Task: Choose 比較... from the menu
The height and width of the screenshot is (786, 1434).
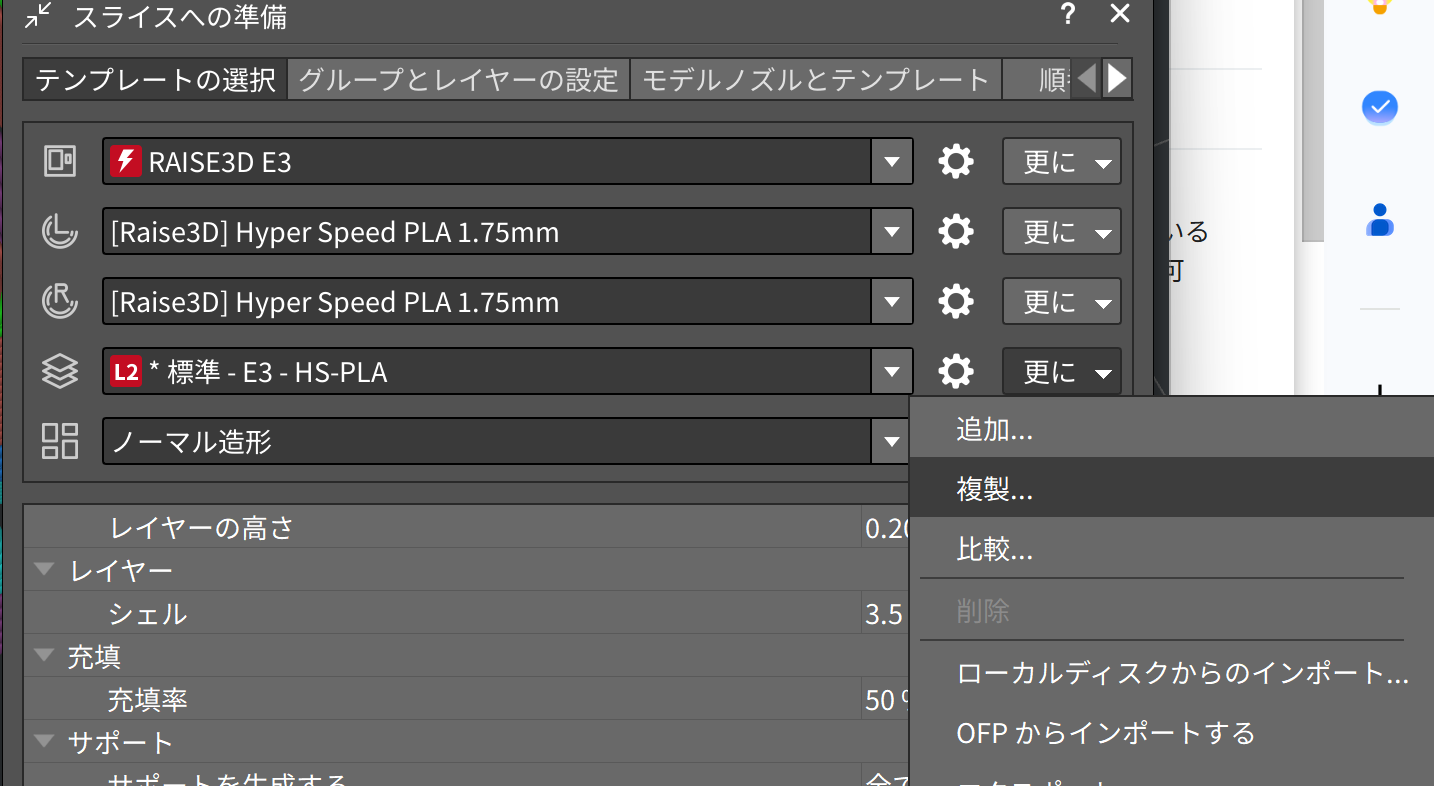Action: point(1172,548)
